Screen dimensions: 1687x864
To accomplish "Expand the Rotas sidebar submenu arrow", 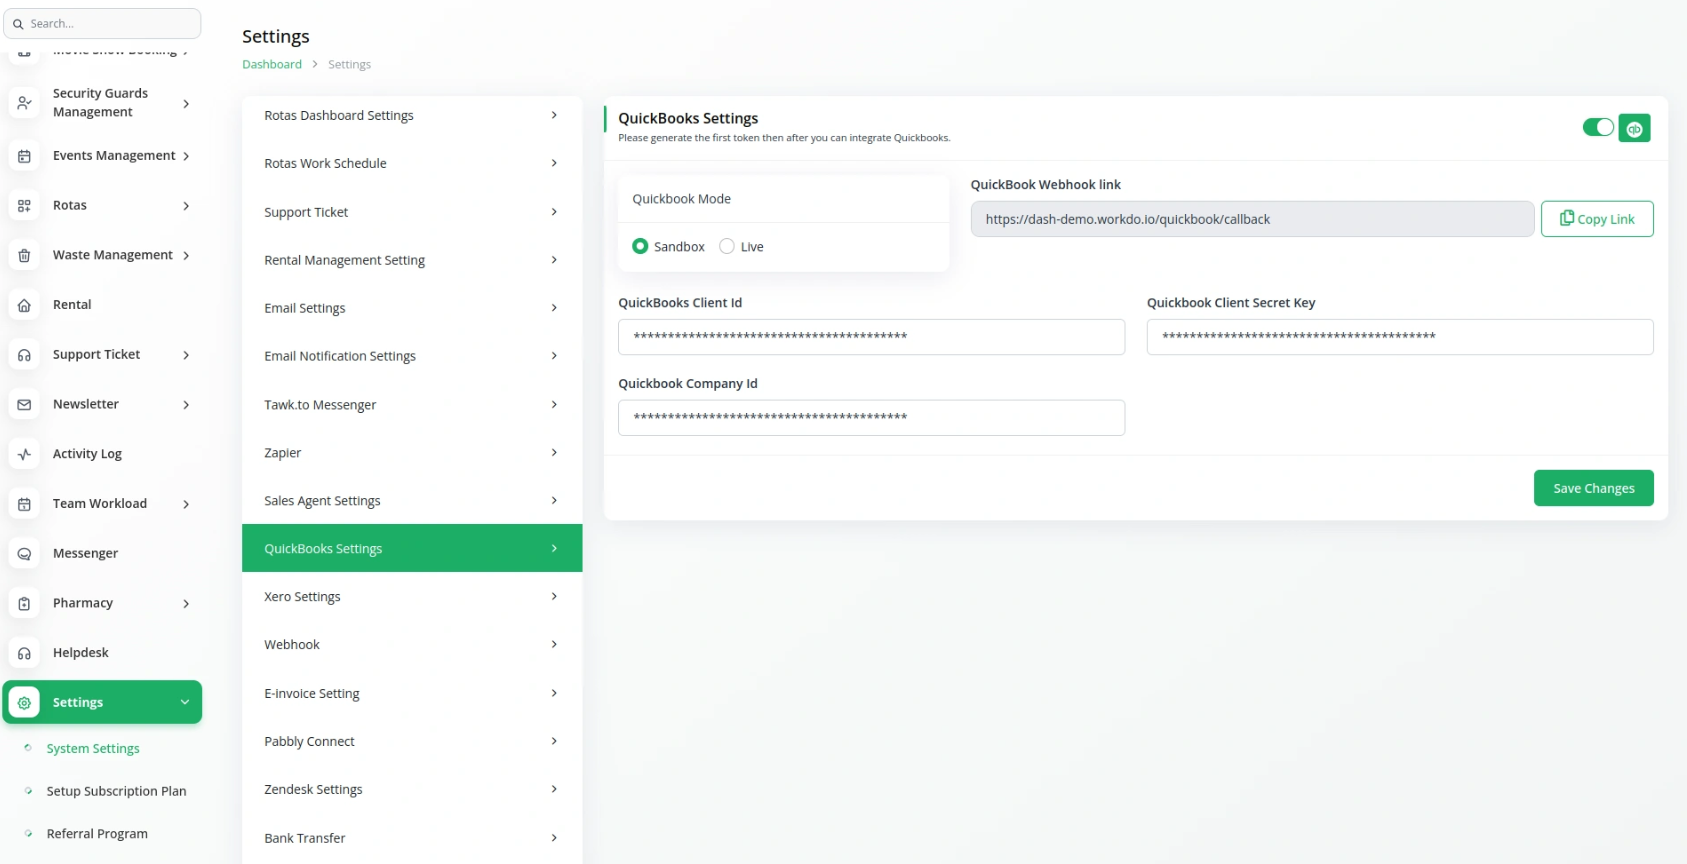I will point(186,206).
